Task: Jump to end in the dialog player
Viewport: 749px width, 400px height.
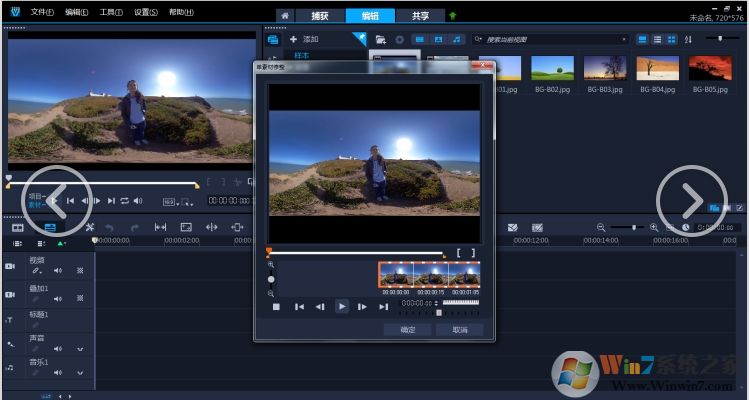Action: click(x=383, y=307)
